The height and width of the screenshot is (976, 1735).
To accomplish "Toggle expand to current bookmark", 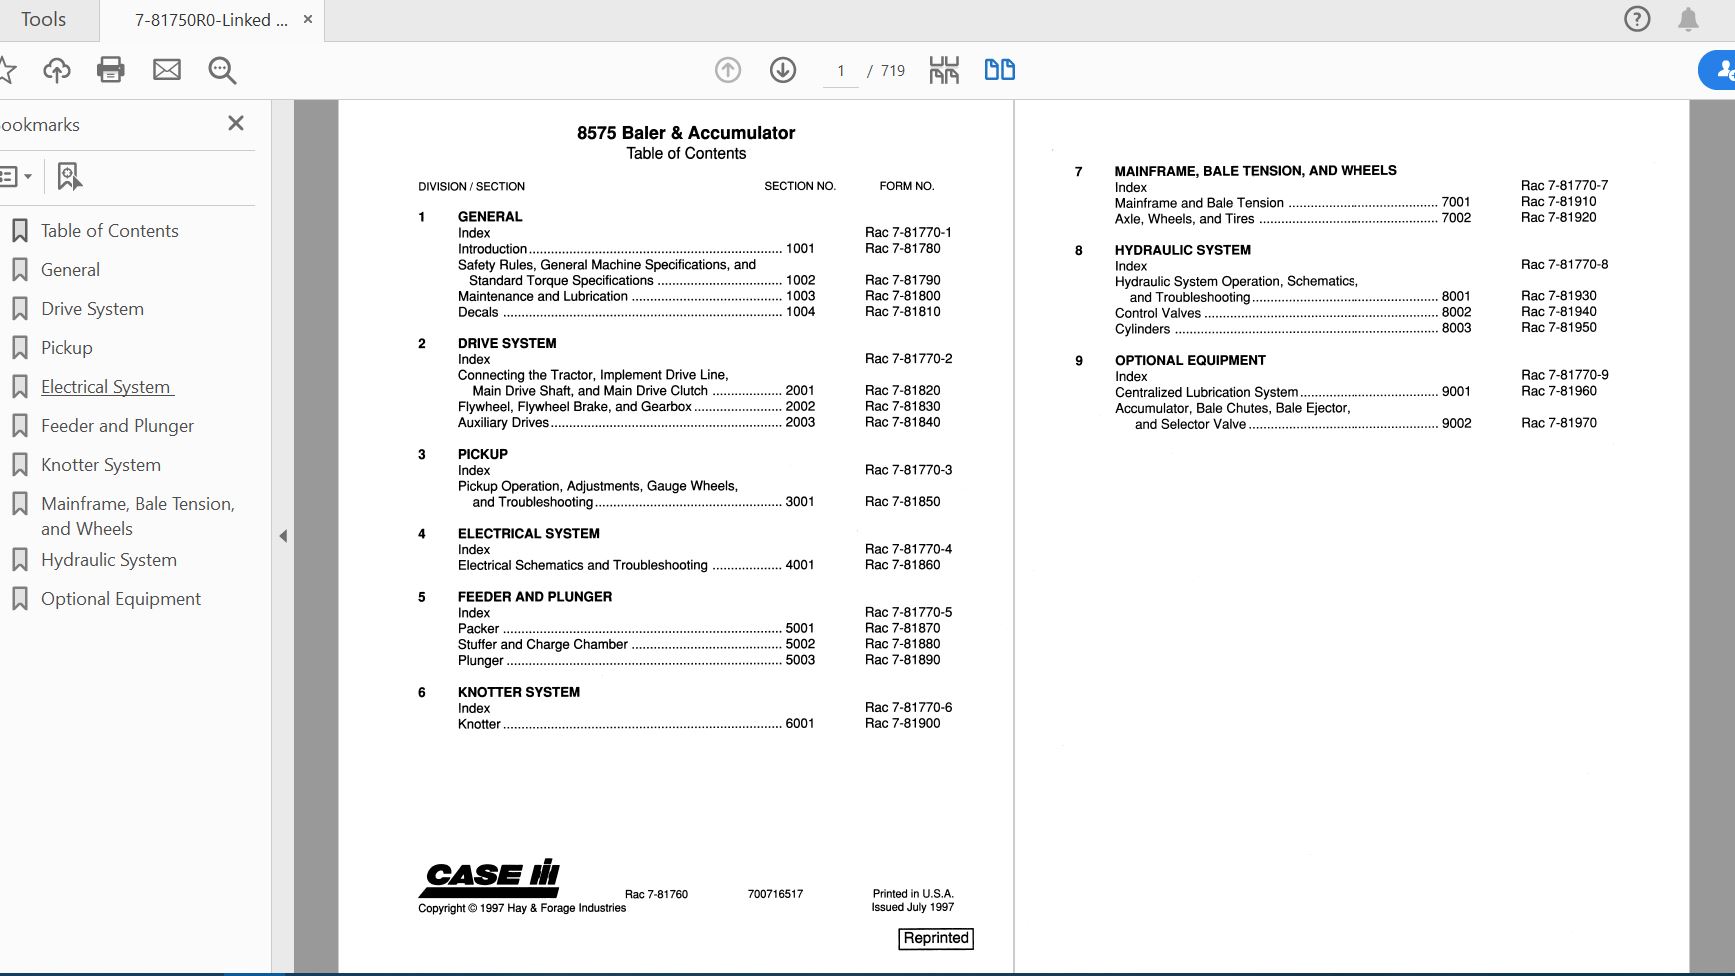I will pos(68,176).
